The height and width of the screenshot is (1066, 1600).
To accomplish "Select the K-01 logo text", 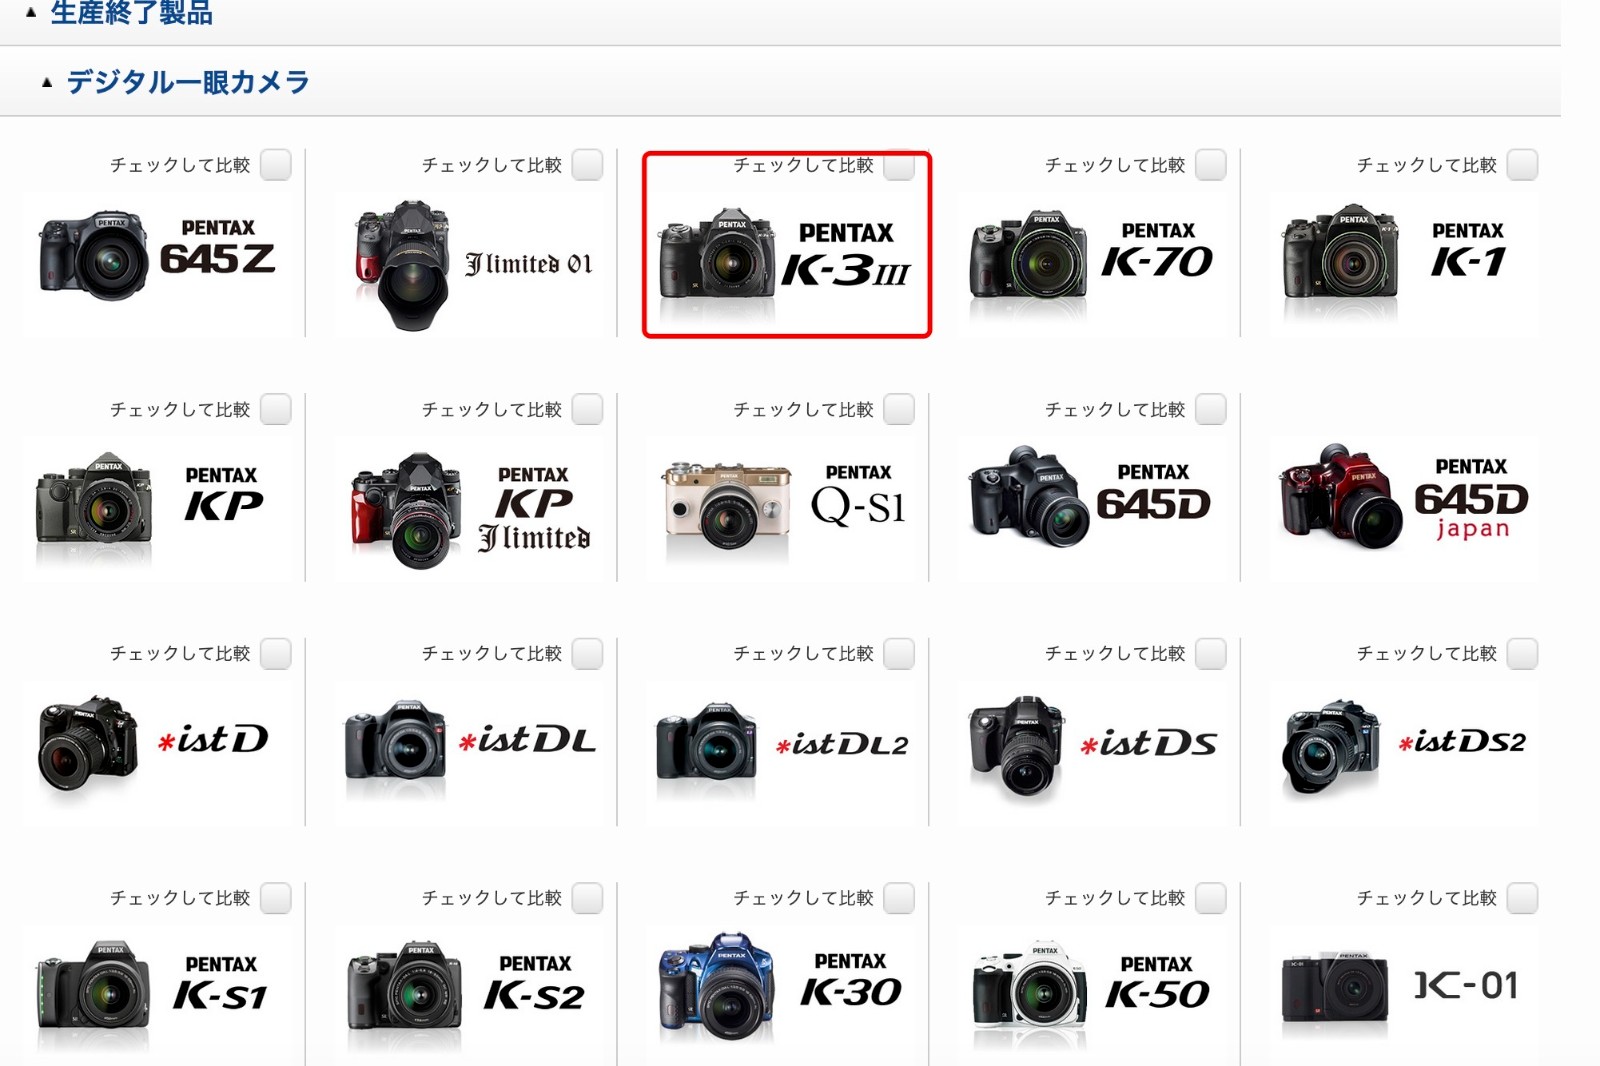I will (1466, 986).
